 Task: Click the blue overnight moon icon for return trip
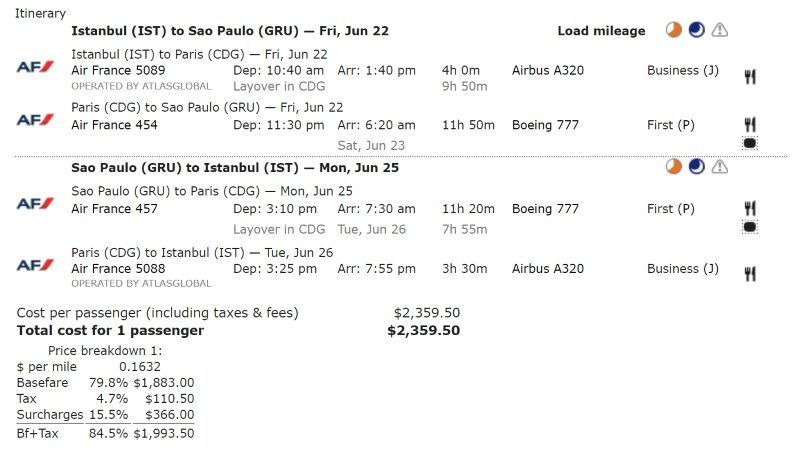click(697, 167)
